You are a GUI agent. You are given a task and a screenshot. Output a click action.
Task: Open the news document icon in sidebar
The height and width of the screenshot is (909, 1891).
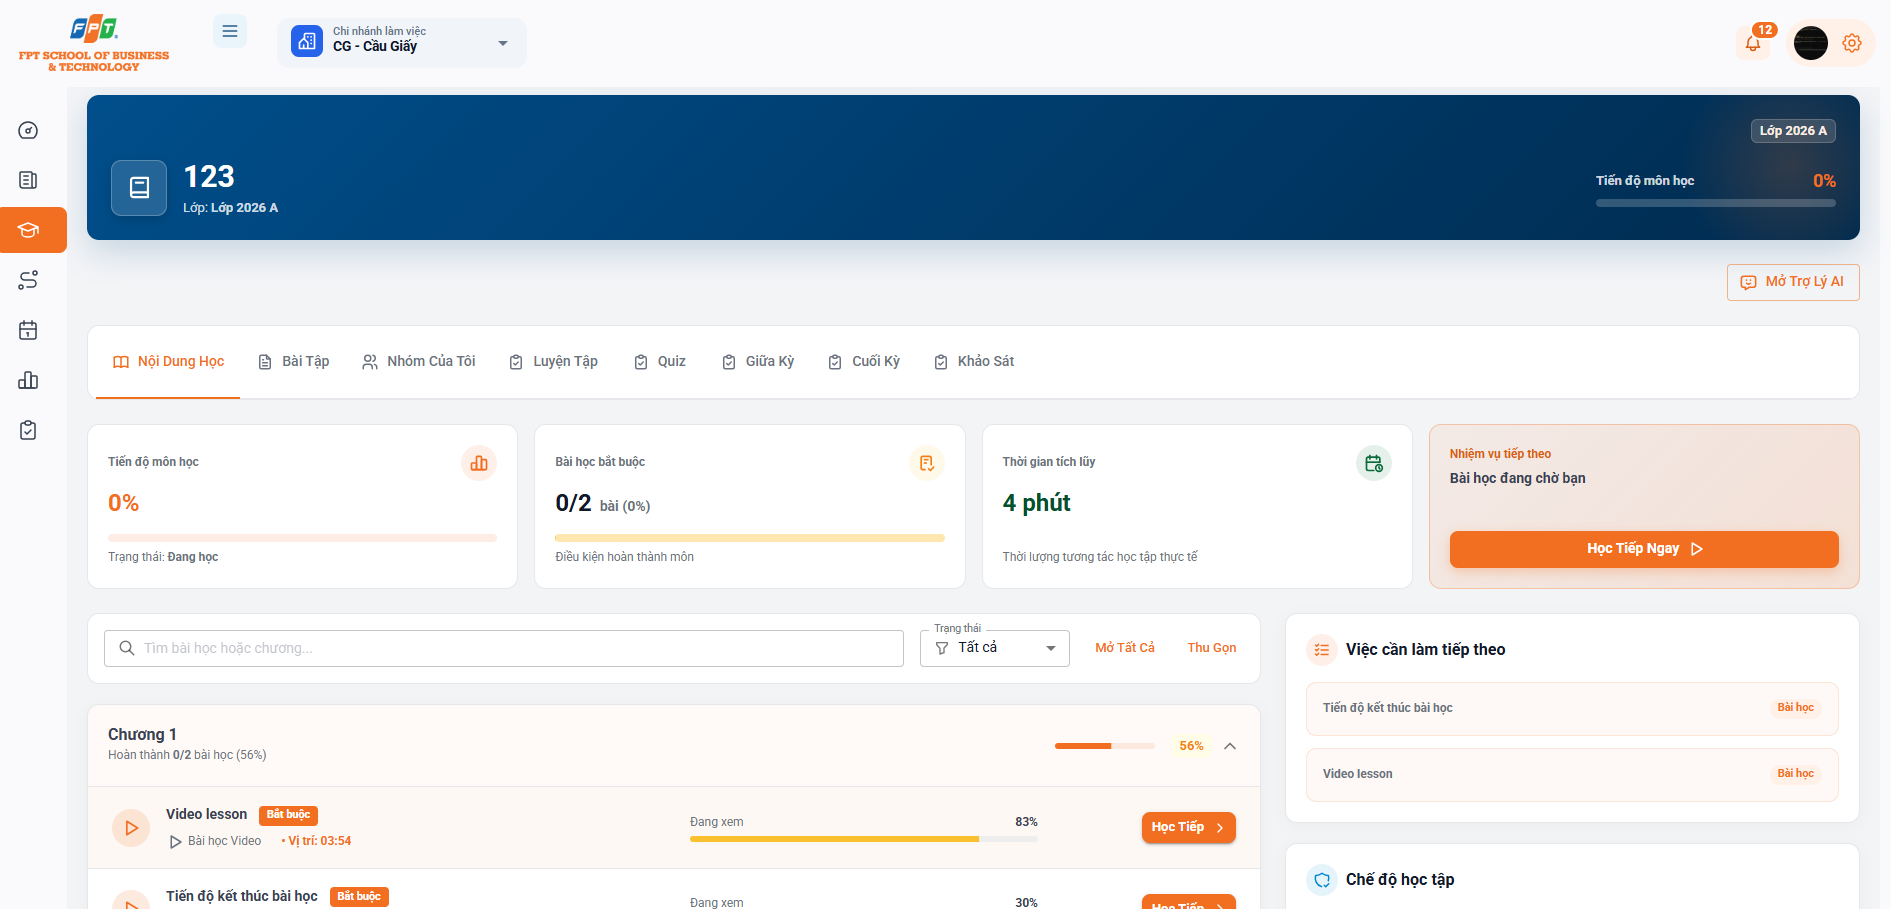pyautogui.click(x=28, y=180)
